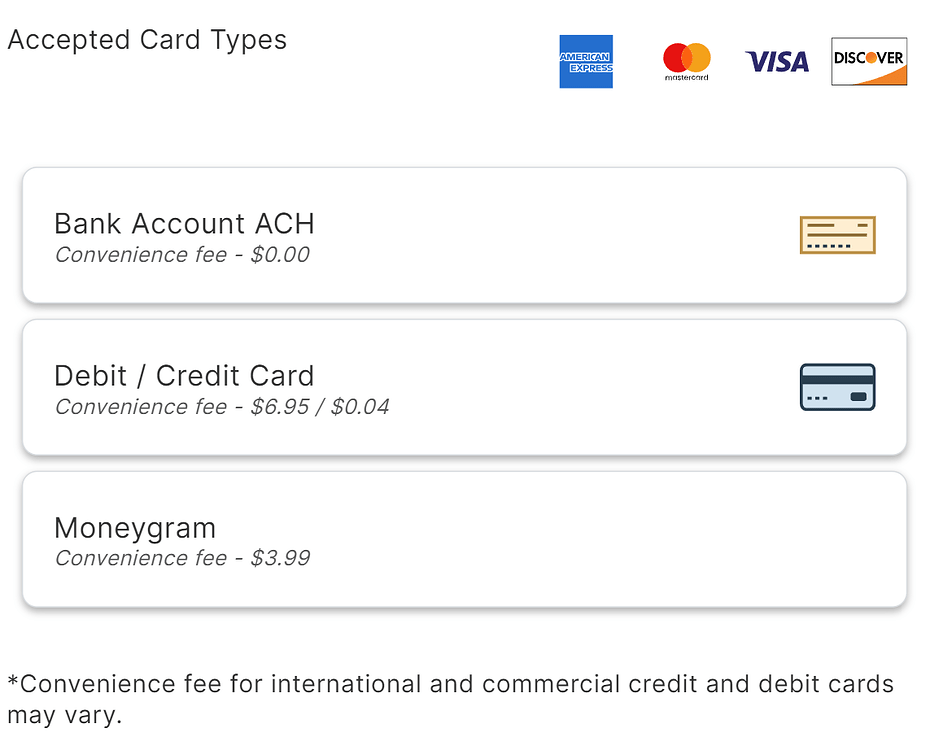942x750 pixels.
Task: Choose the Debit / Credit Card payment method
Action: [x=466, y=387]
